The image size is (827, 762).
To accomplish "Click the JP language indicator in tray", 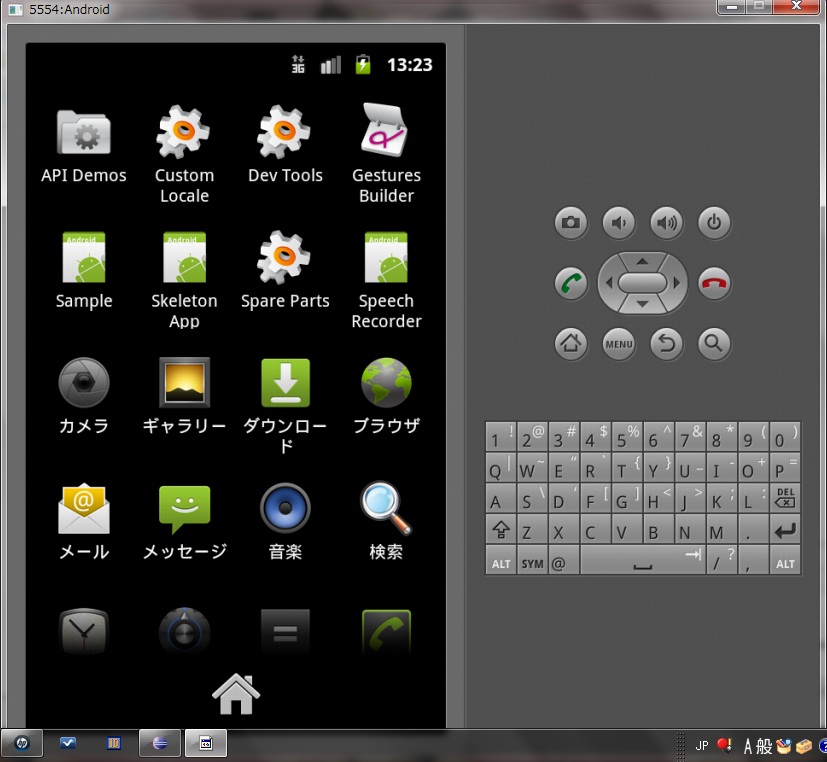I will pos(701,745).
